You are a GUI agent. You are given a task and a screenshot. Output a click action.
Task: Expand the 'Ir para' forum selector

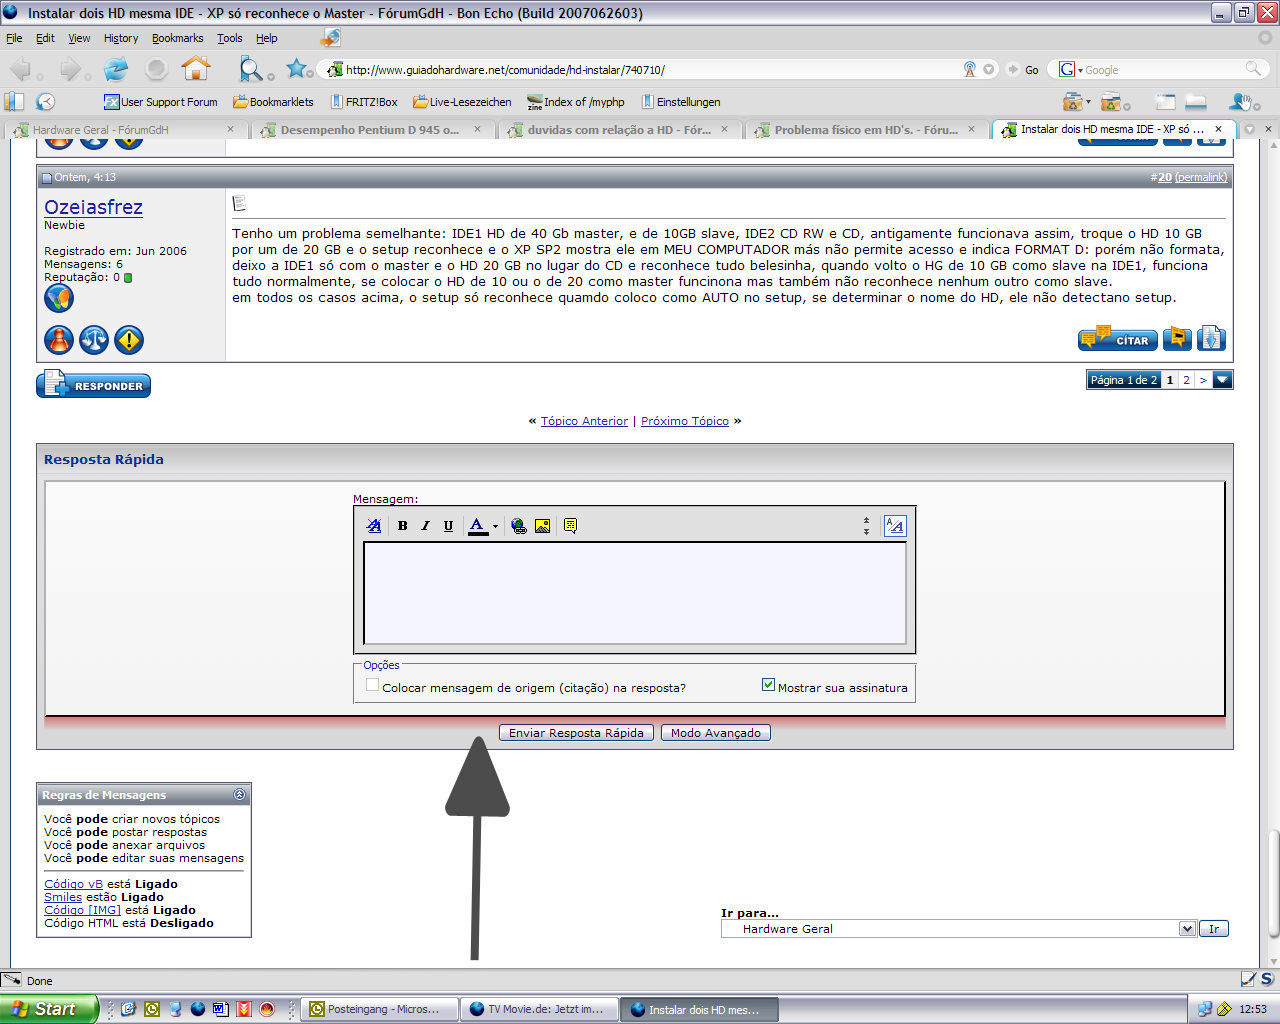(x=1186, y=929)
